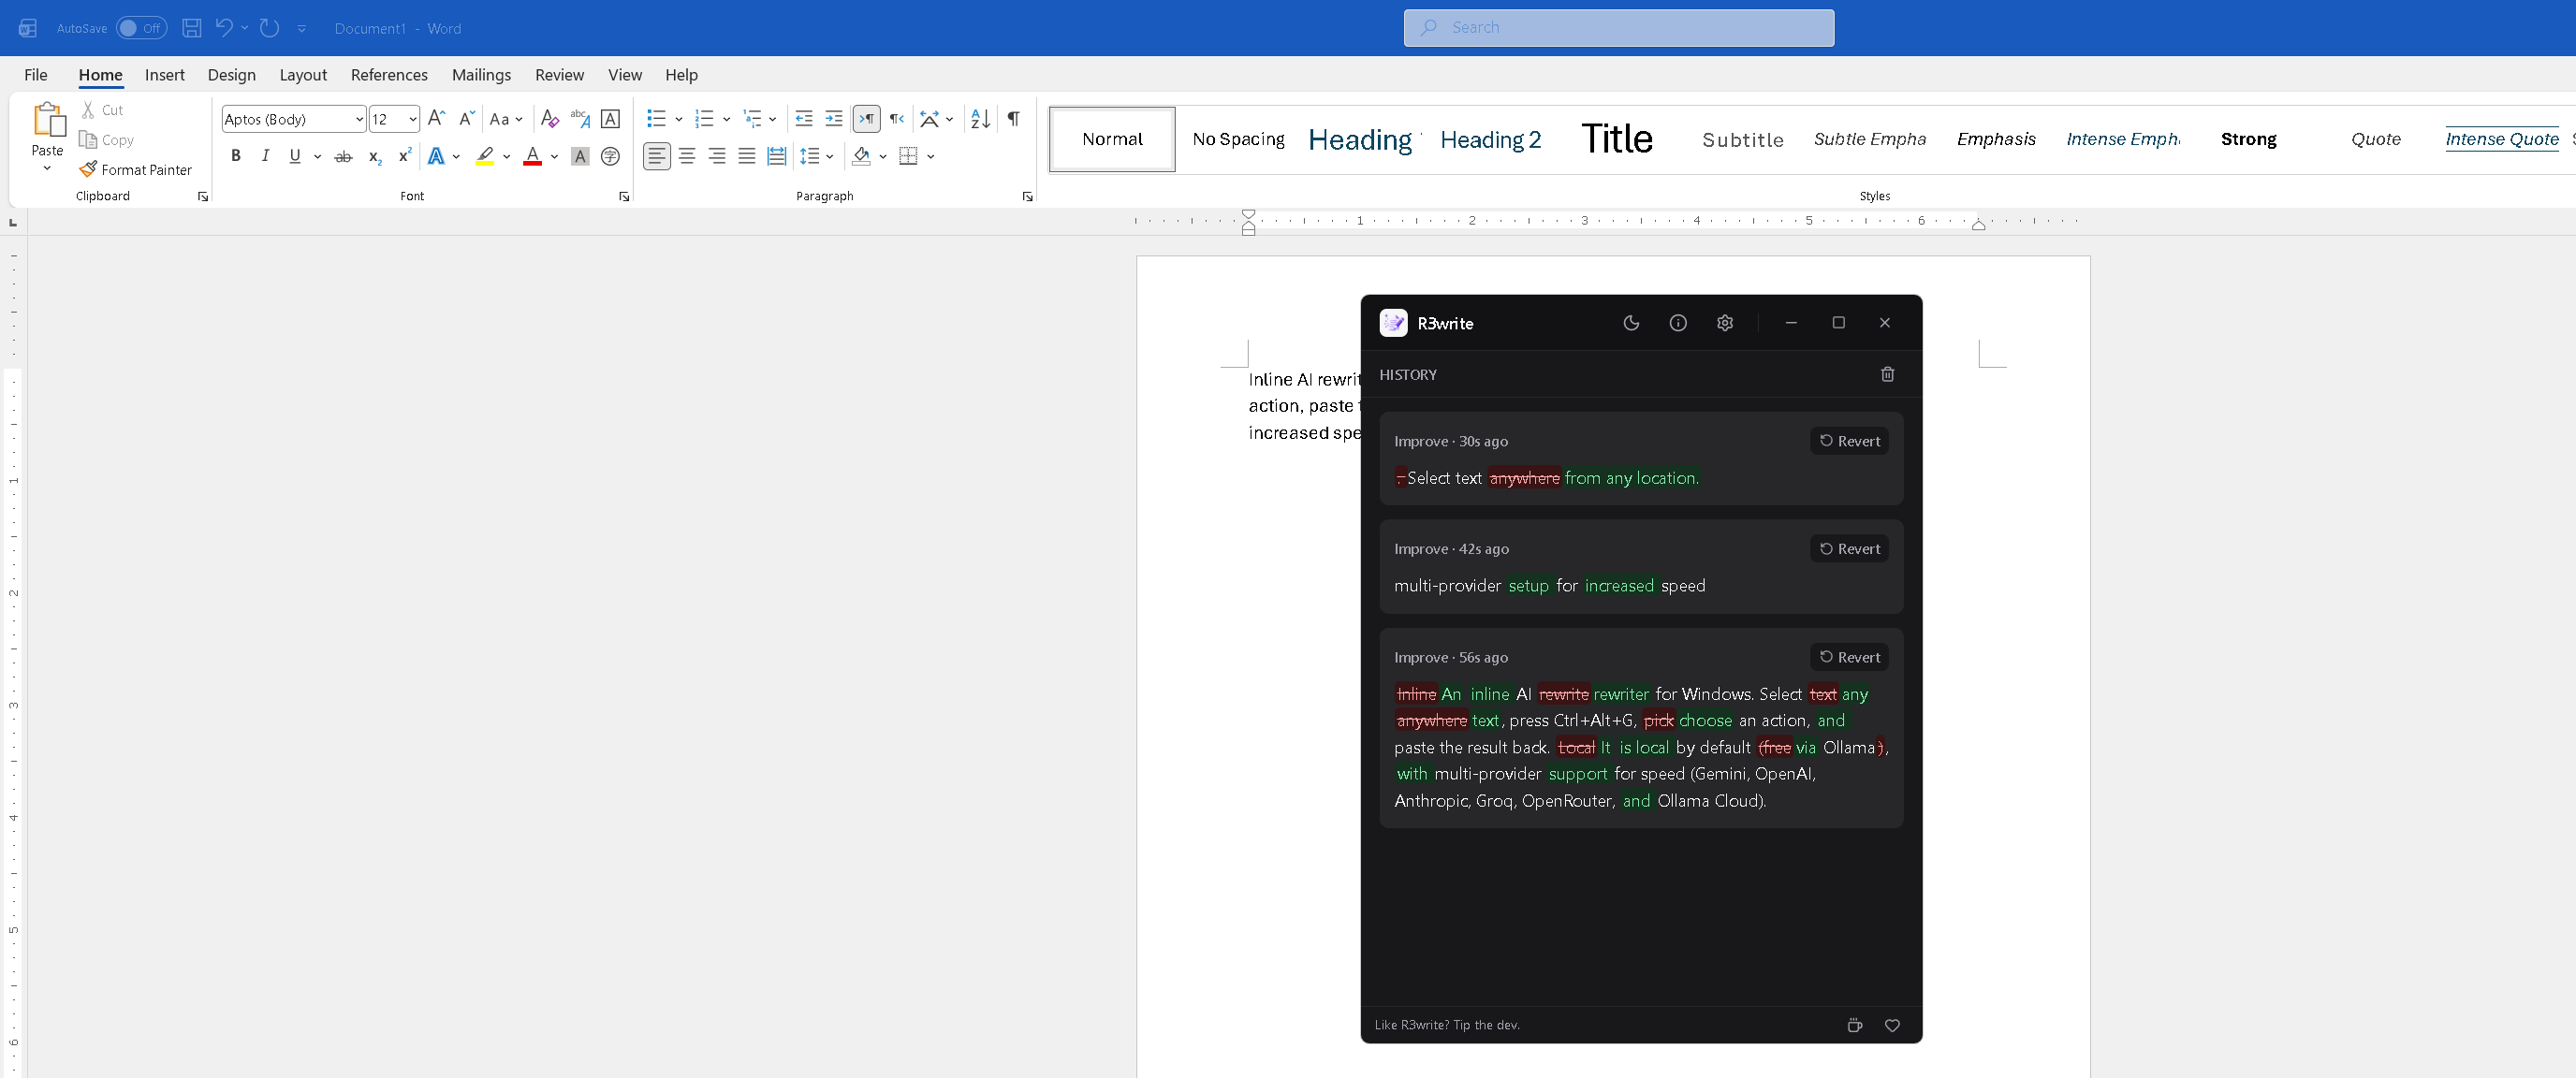Increase paragraph indent
The image size is (2576, 1078).
tap(833, 119)
